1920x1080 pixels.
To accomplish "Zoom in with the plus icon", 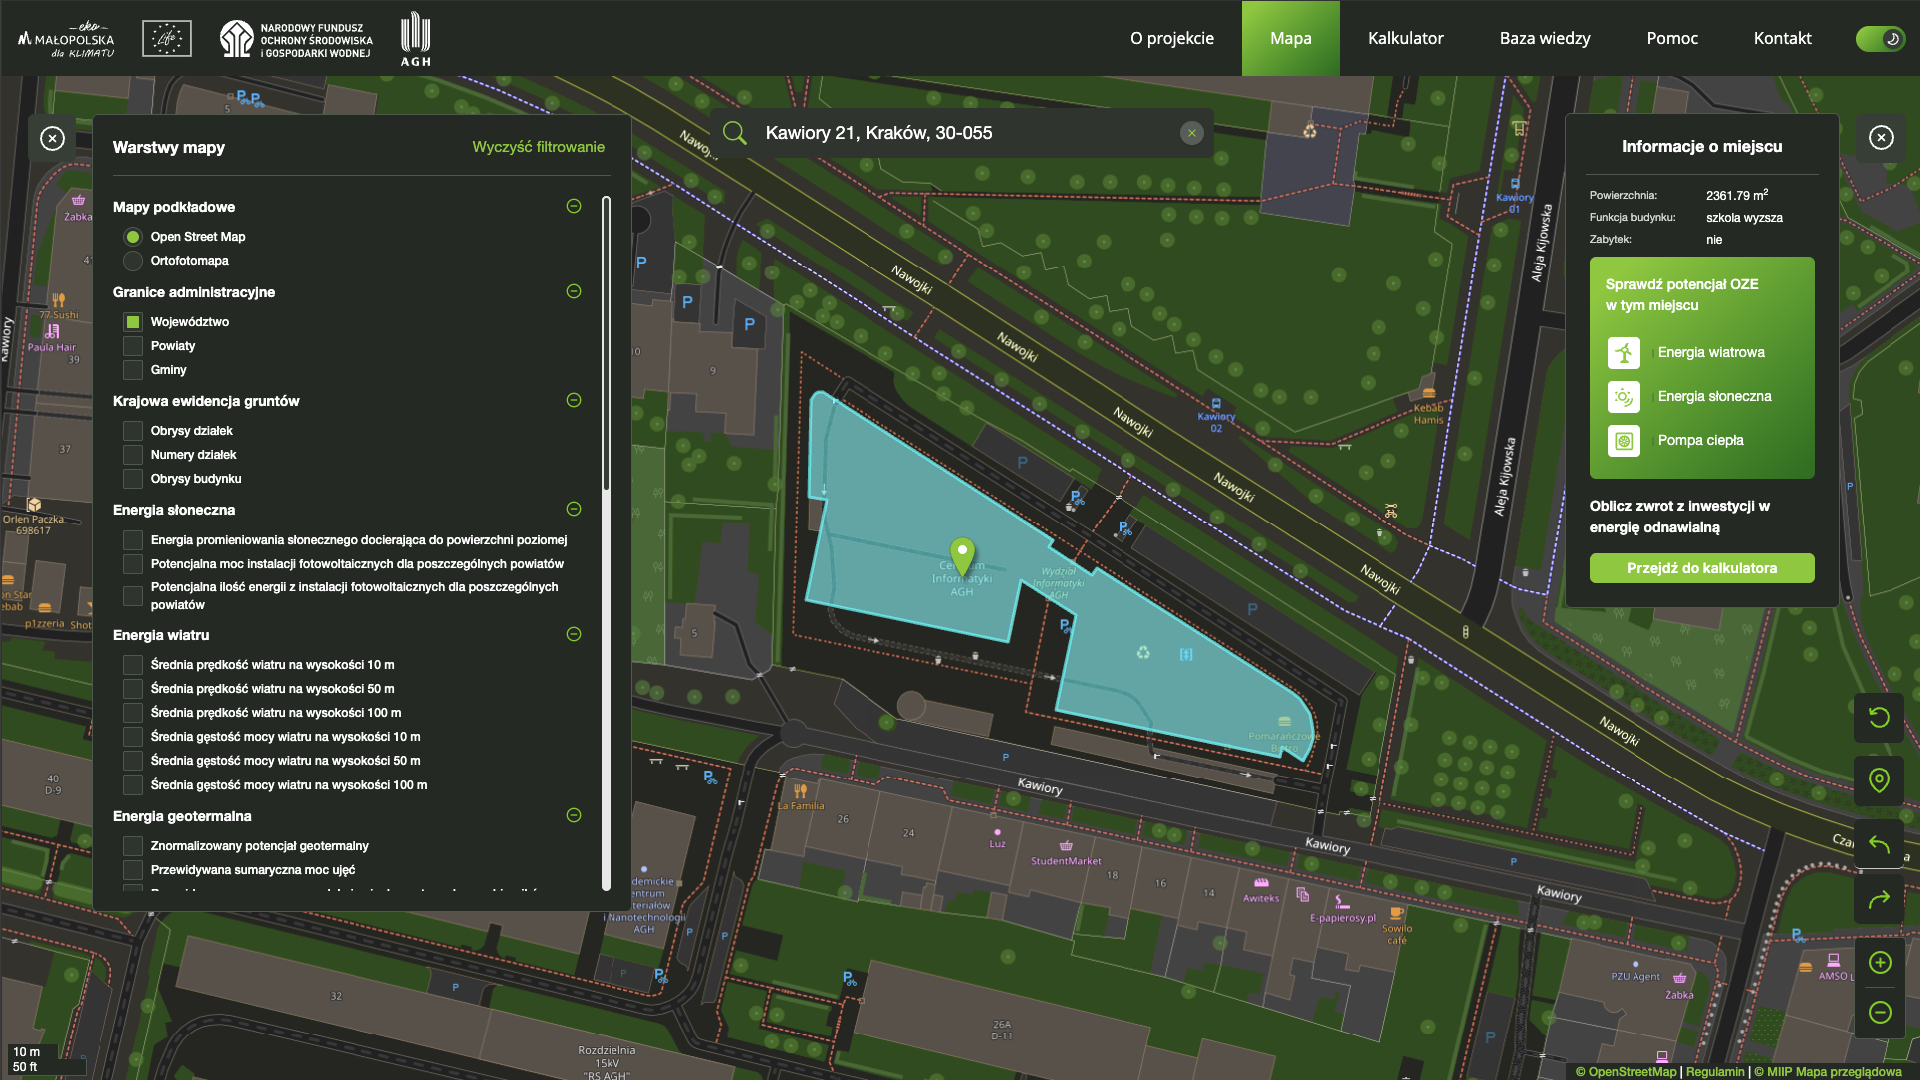I will (1879, 962).
